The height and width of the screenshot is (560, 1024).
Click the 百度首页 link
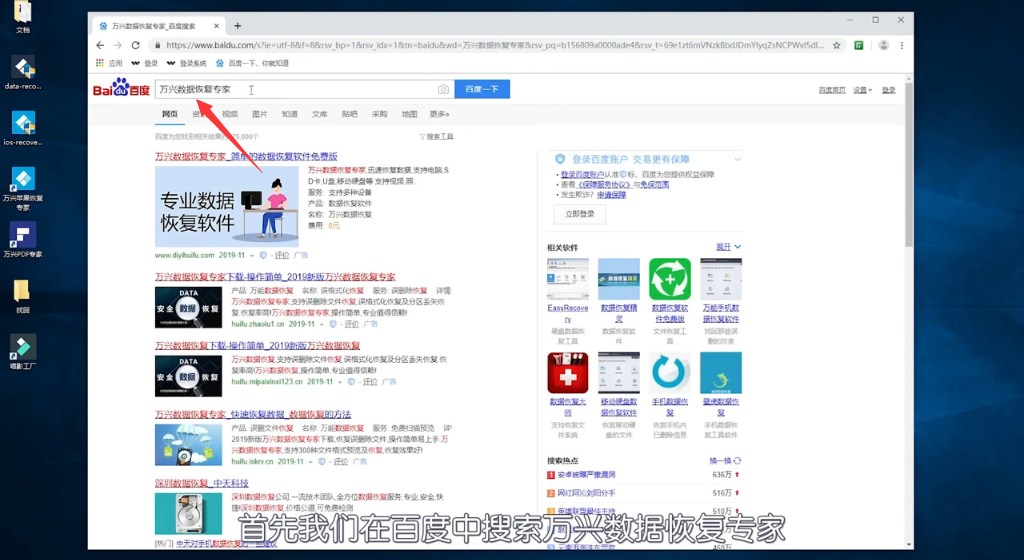pos(832,90)
